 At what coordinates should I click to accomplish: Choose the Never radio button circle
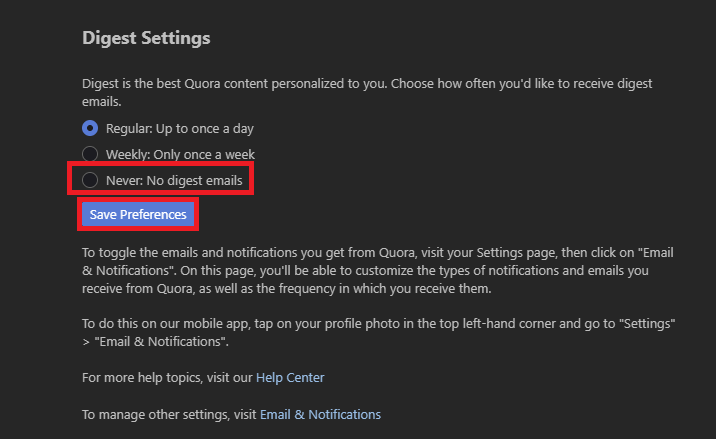pyautogui.click(x=90, y=180)
